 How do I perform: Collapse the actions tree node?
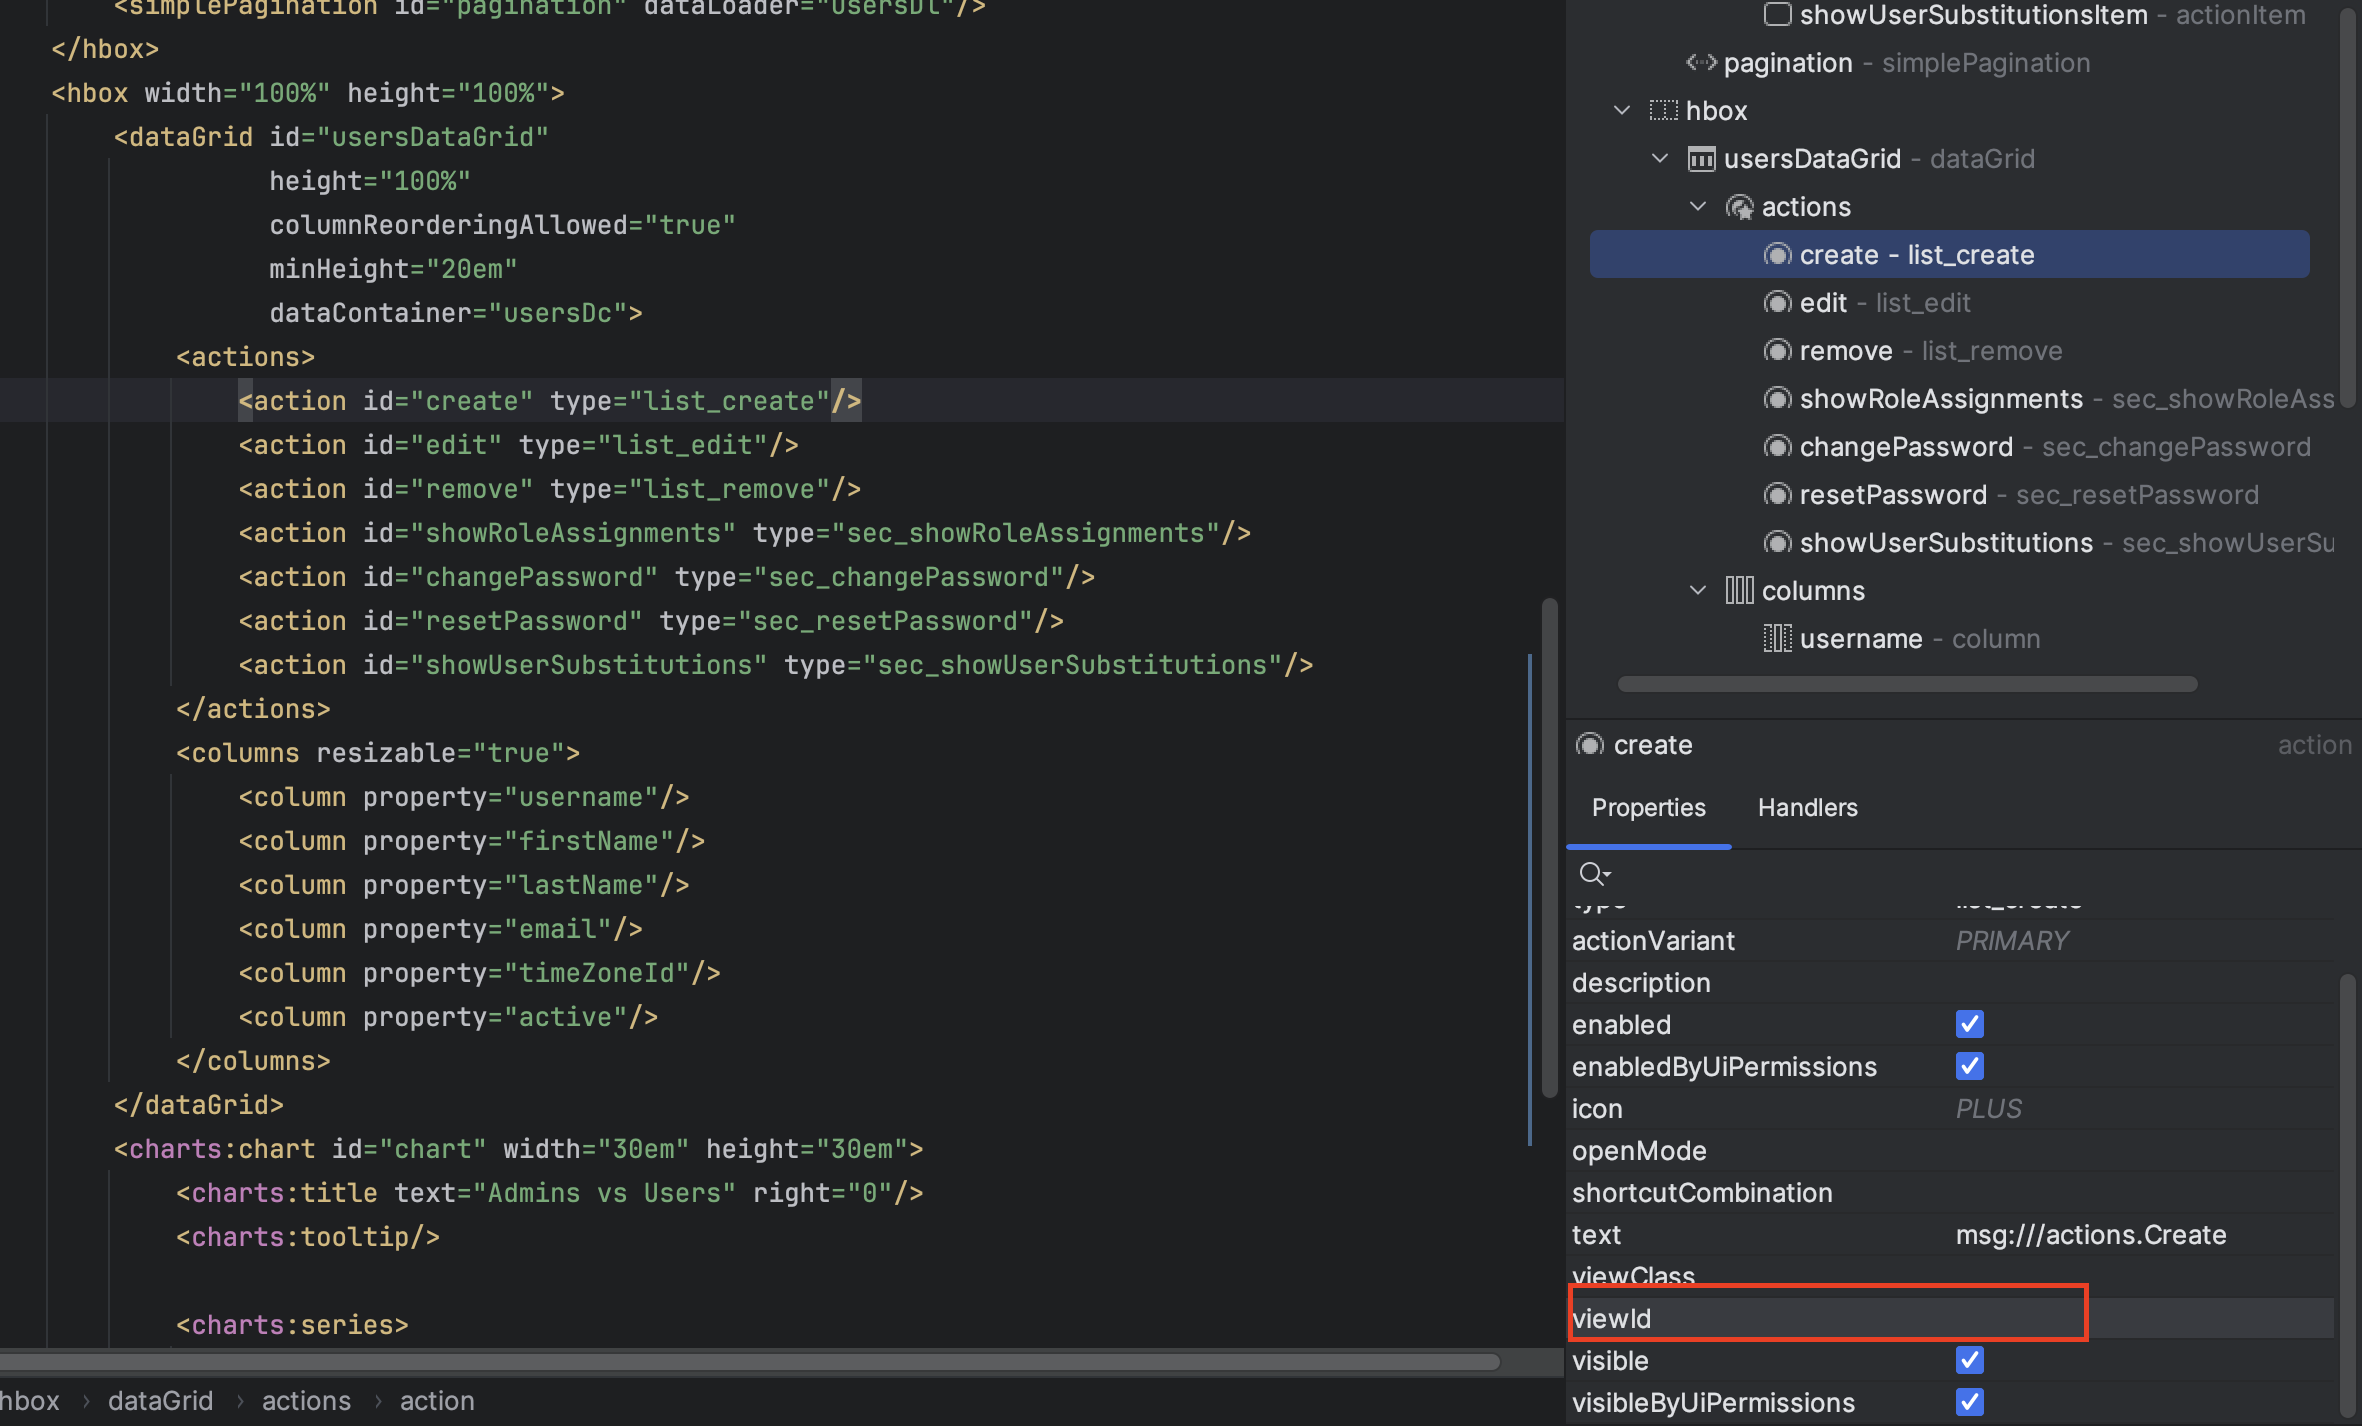pos(1698,206)
